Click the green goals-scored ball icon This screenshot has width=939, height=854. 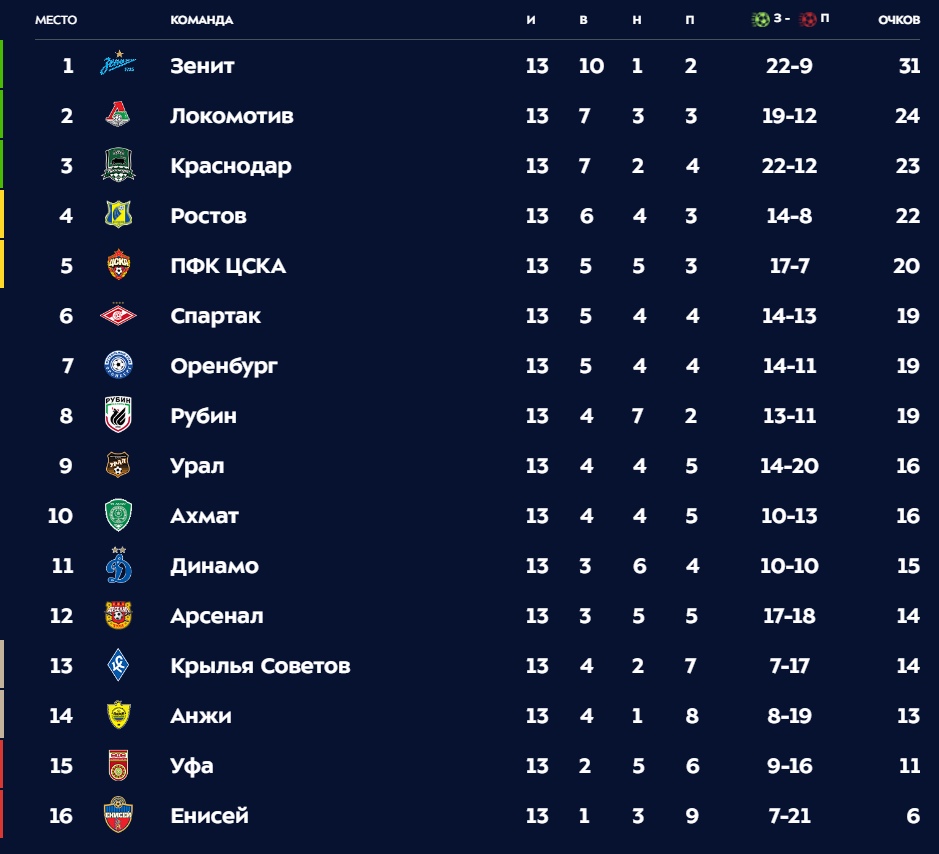[760, 19]
